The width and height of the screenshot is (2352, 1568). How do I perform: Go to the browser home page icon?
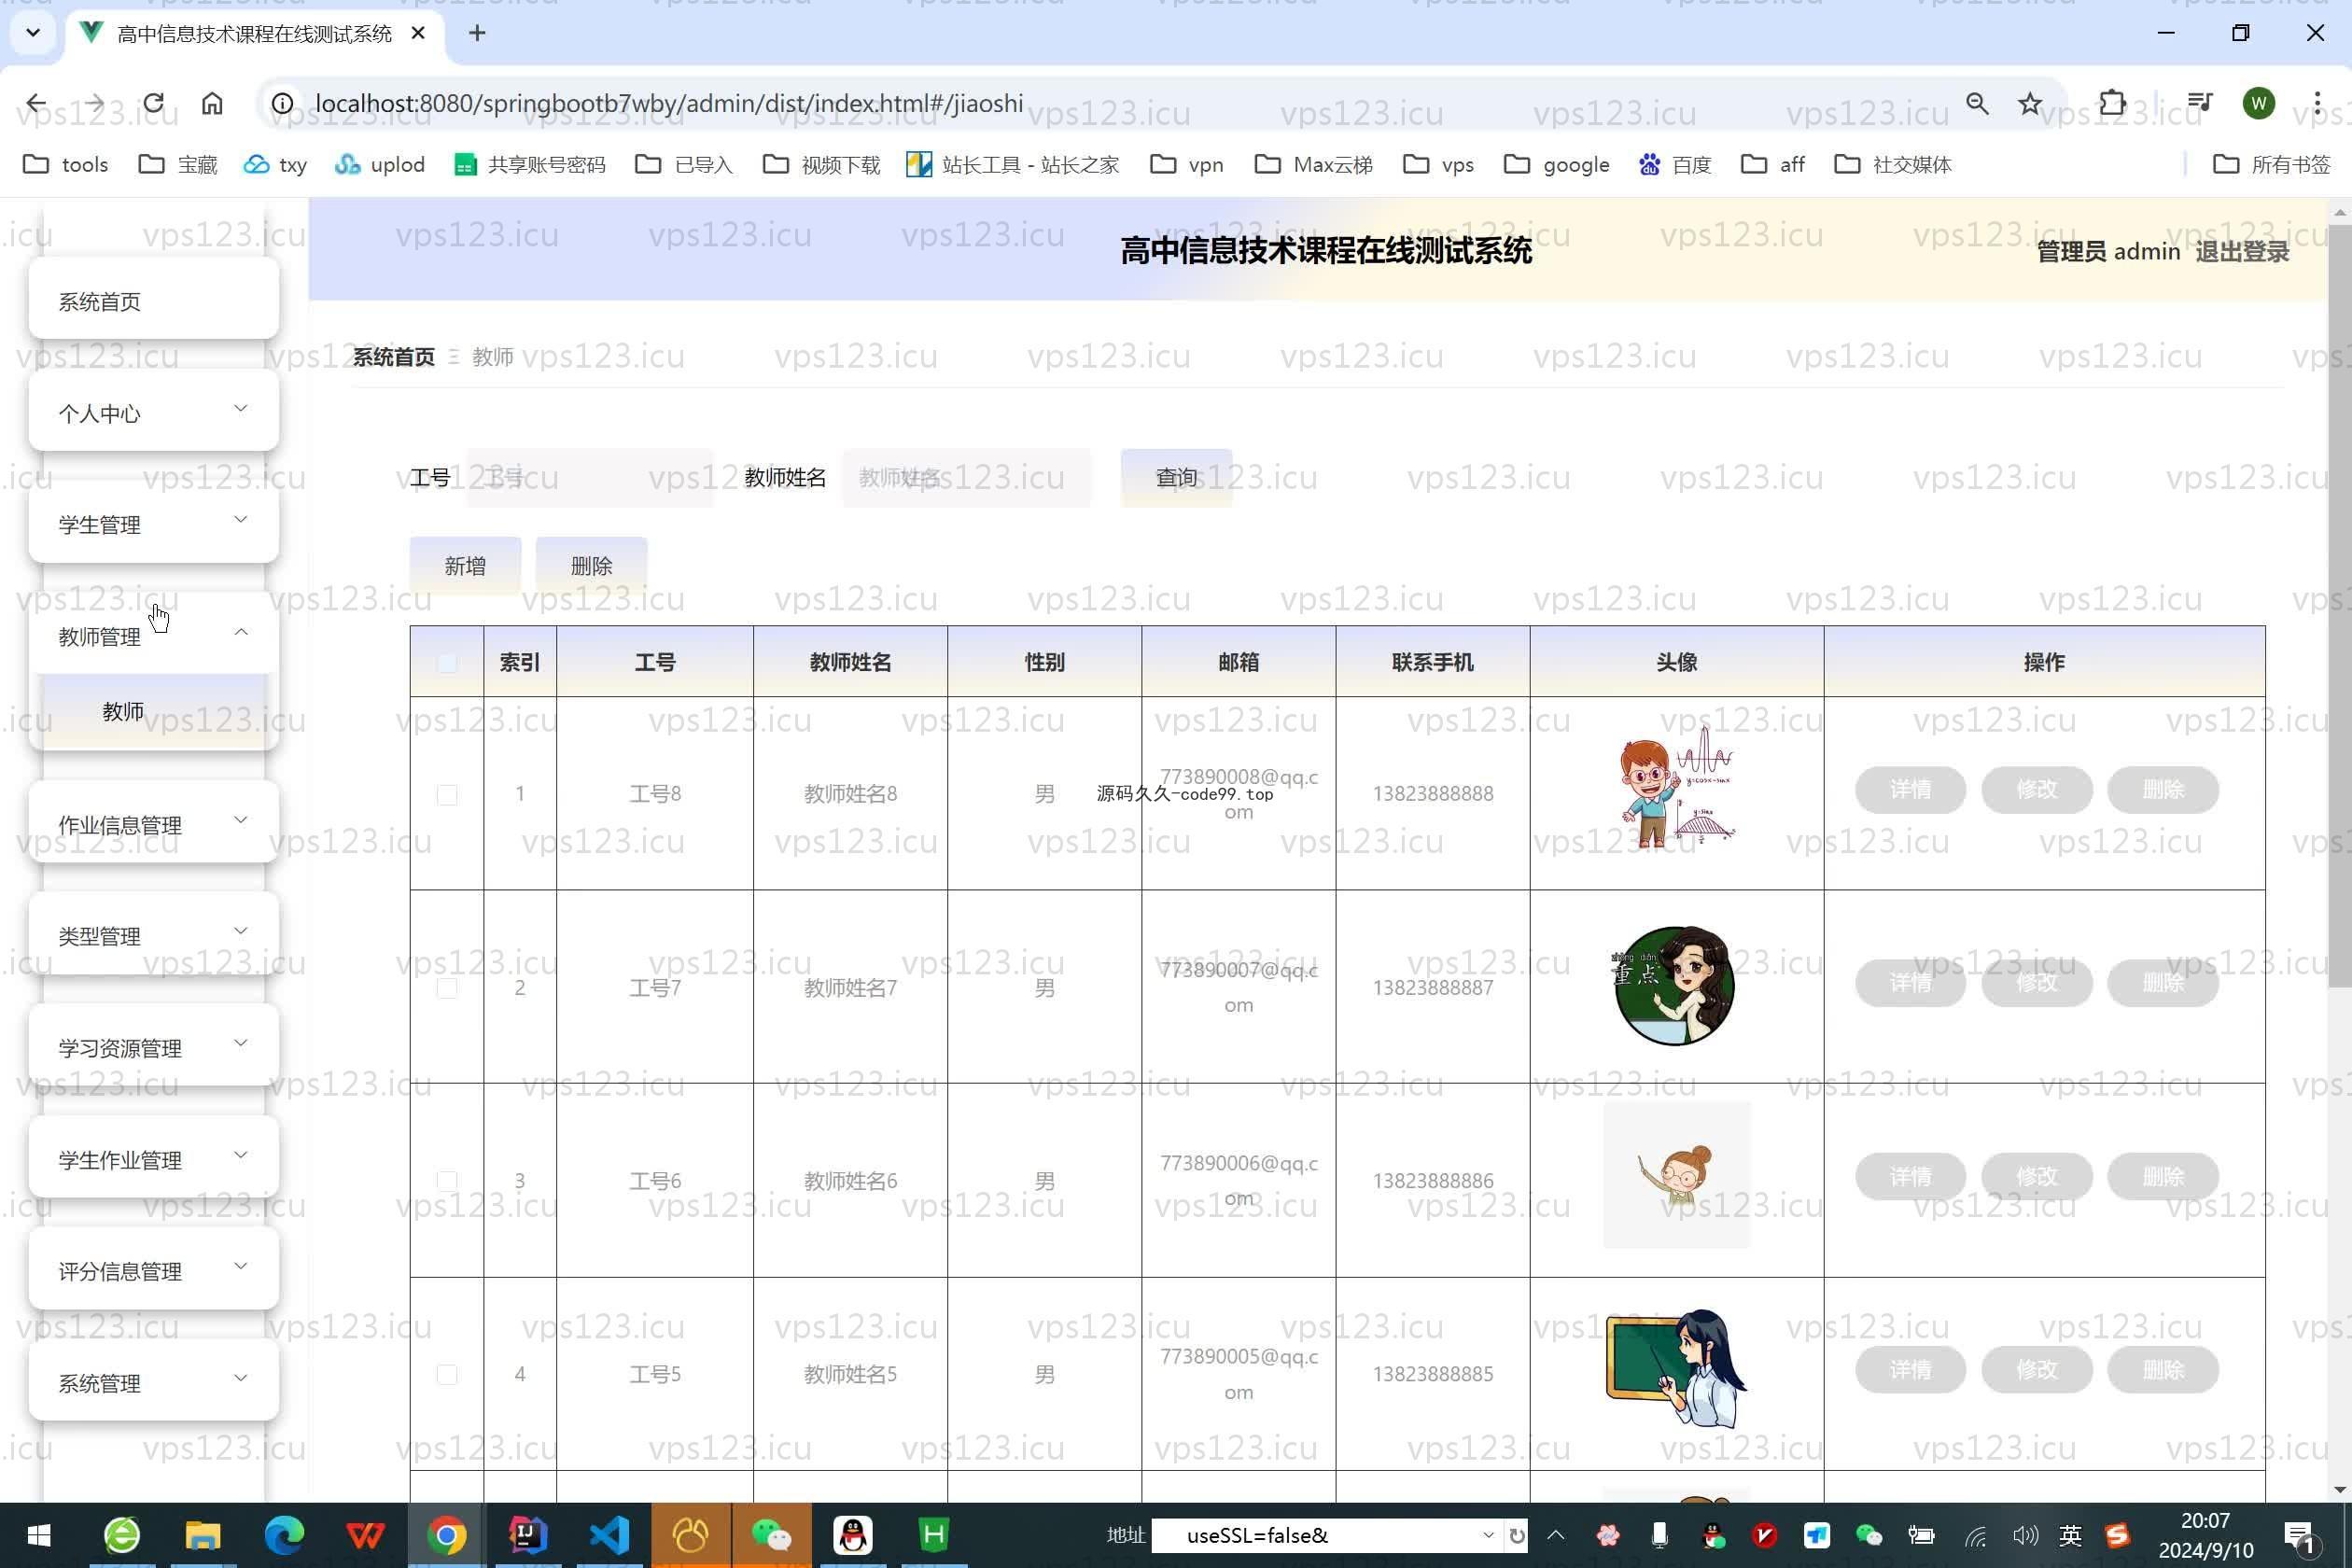(212, 103)
